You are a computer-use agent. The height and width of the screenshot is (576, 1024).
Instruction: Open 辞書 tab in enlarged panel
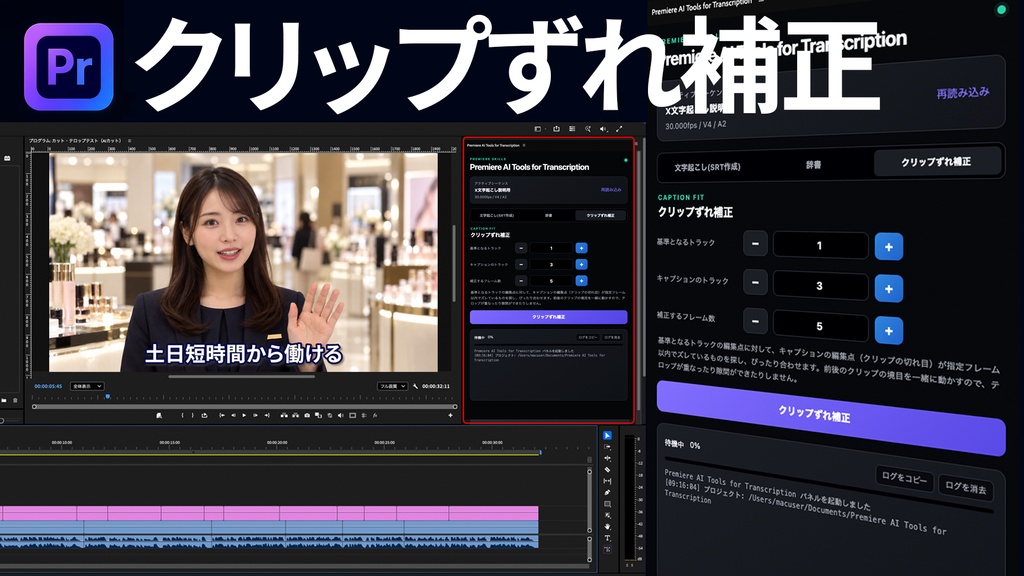pyautogui.click(x=813, y=165)
